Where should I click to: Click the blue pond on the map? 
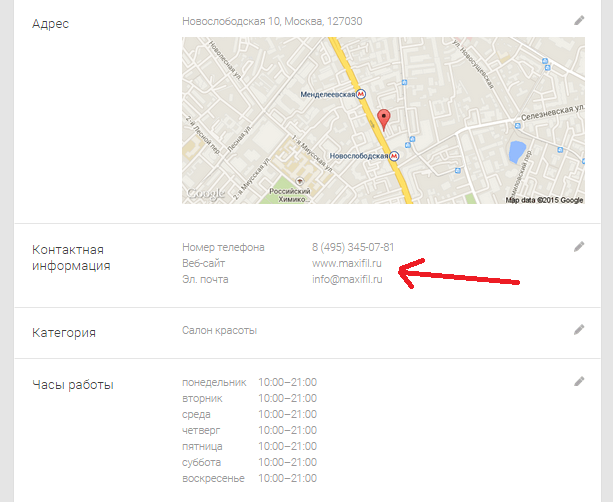click(x=516, y=152)
